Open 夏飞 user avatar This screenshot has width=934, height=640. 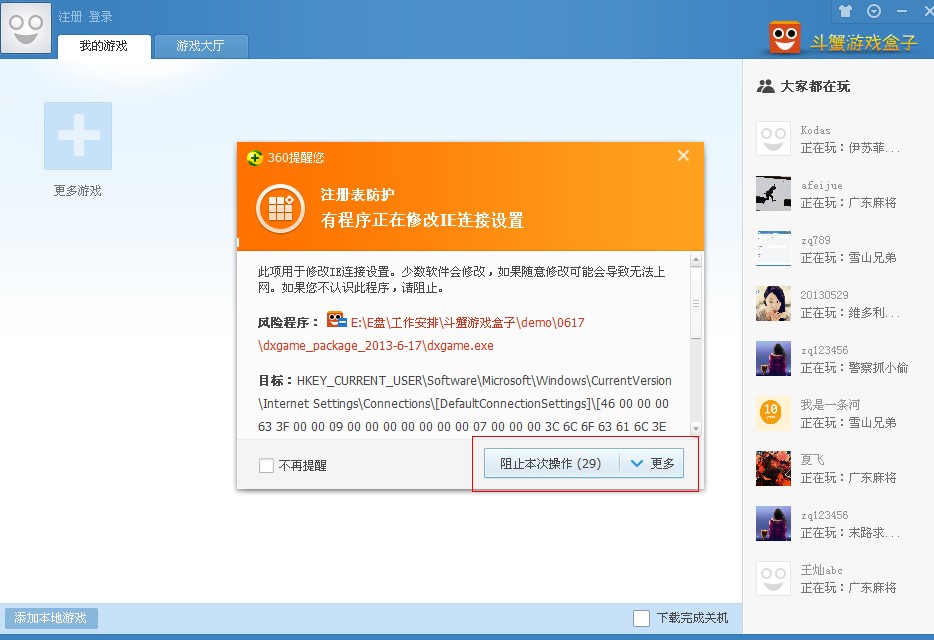[x=773, y=468]
